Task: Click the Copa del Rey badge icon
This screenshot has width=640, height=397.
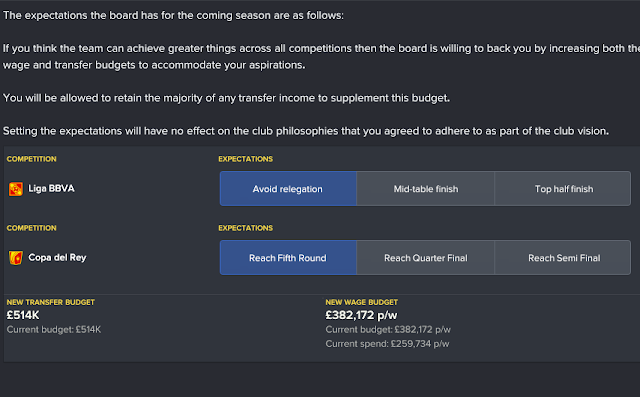Action: 16,258
